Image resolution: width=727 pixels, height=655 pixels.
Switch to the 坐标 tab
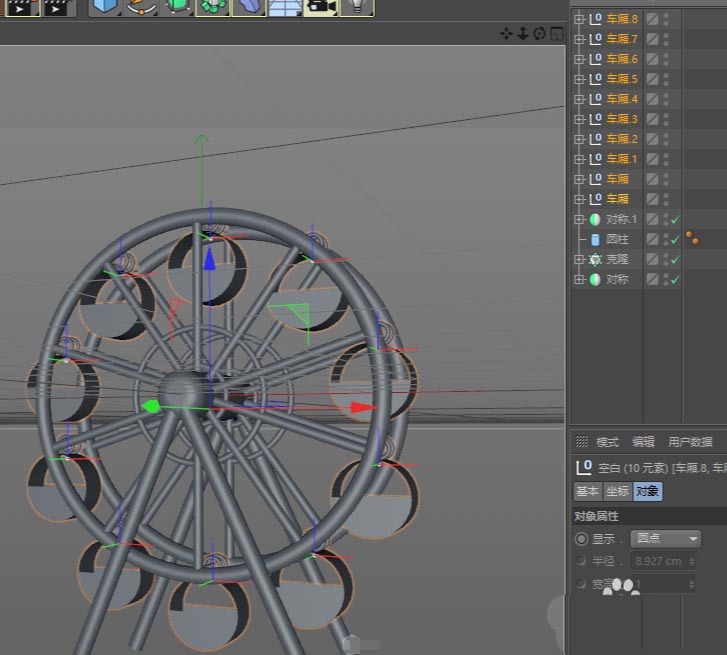tap(617, 491)
